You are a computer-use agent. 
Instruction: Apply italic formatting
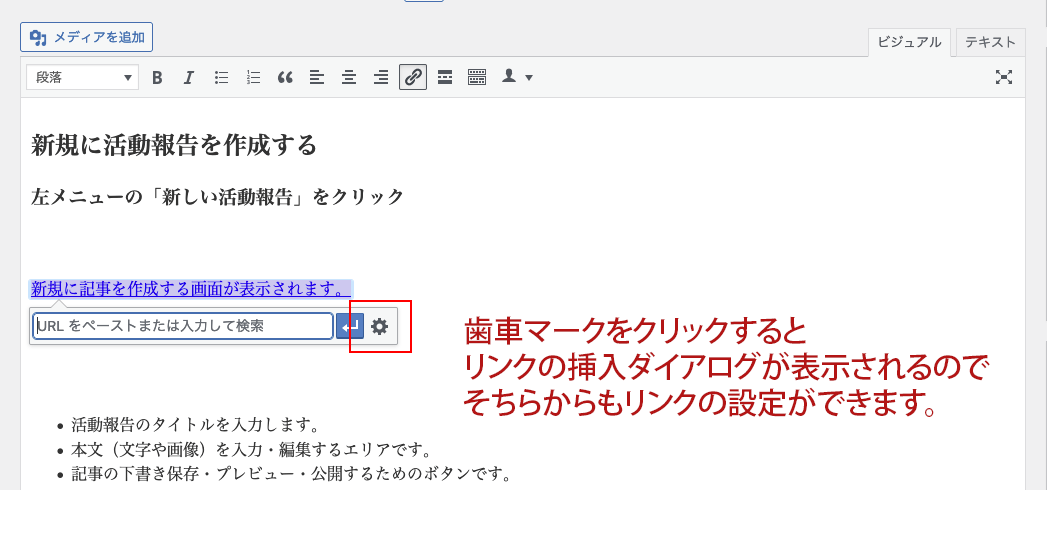[188, 77]
